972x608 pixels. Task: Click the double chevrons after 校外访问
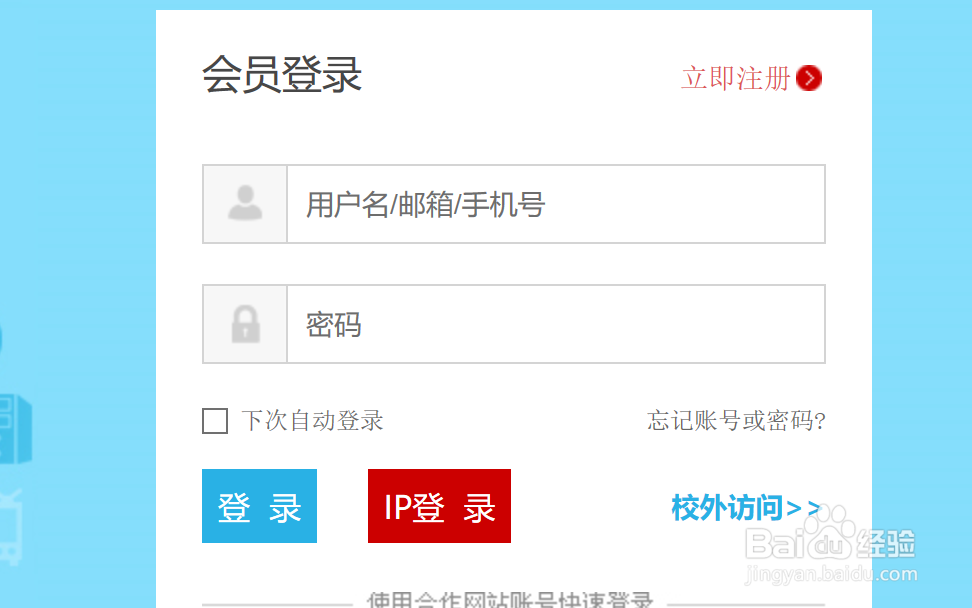(x=804, y=509)
